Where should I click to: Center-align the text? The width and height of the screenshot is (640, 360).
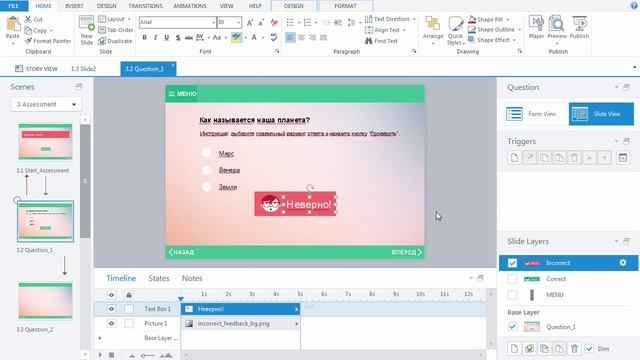(x=301, y=38)
